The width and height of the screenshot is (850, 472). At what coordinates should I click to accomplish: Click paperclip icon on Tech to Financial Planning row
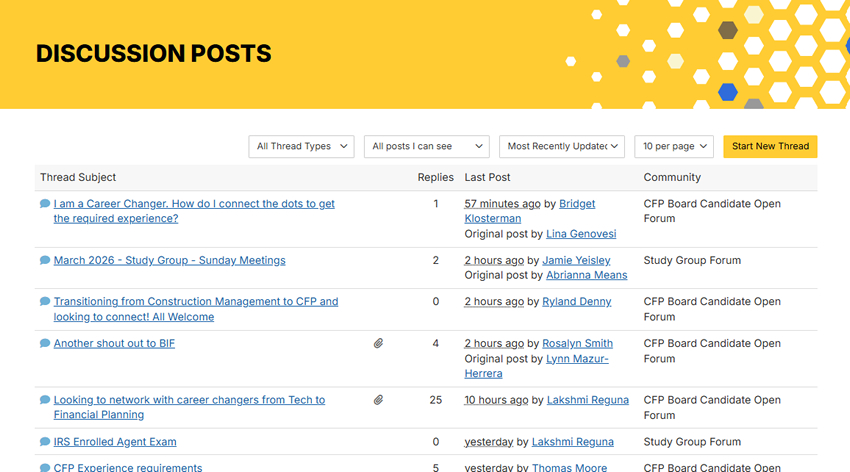(379, 400)
